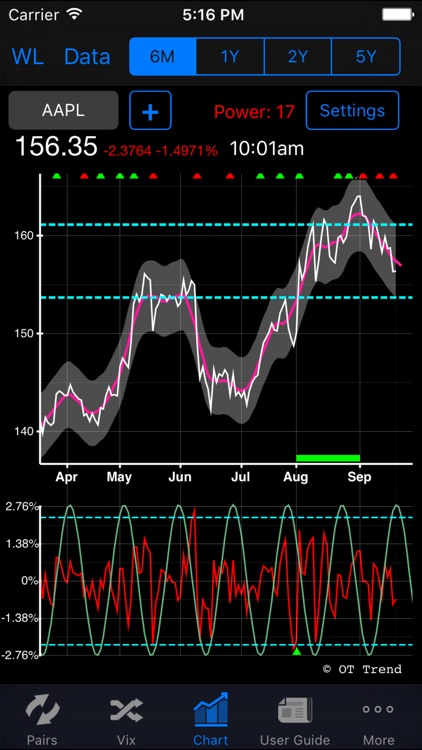Open the Data view
Image resolution: width=422 pixels, height=750 pixels.
(87, 56)
